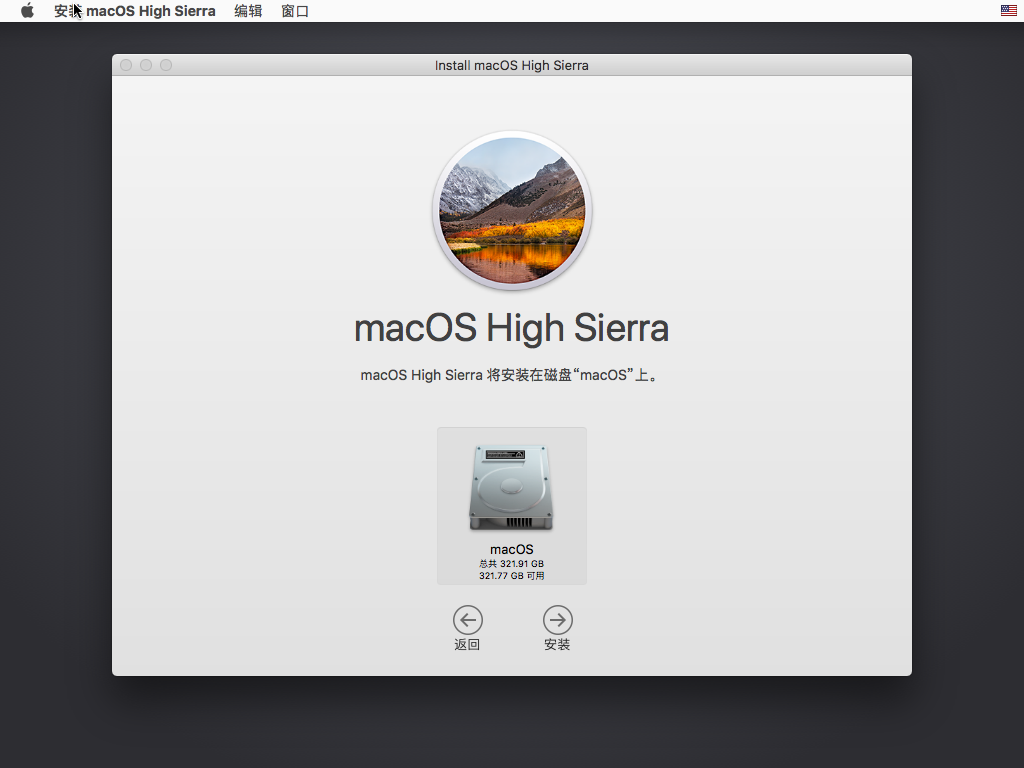Viewport: 1024px width, 768px height.
Task: Click the 总共 321.91 GB text
Action: [x=511, y=564]
